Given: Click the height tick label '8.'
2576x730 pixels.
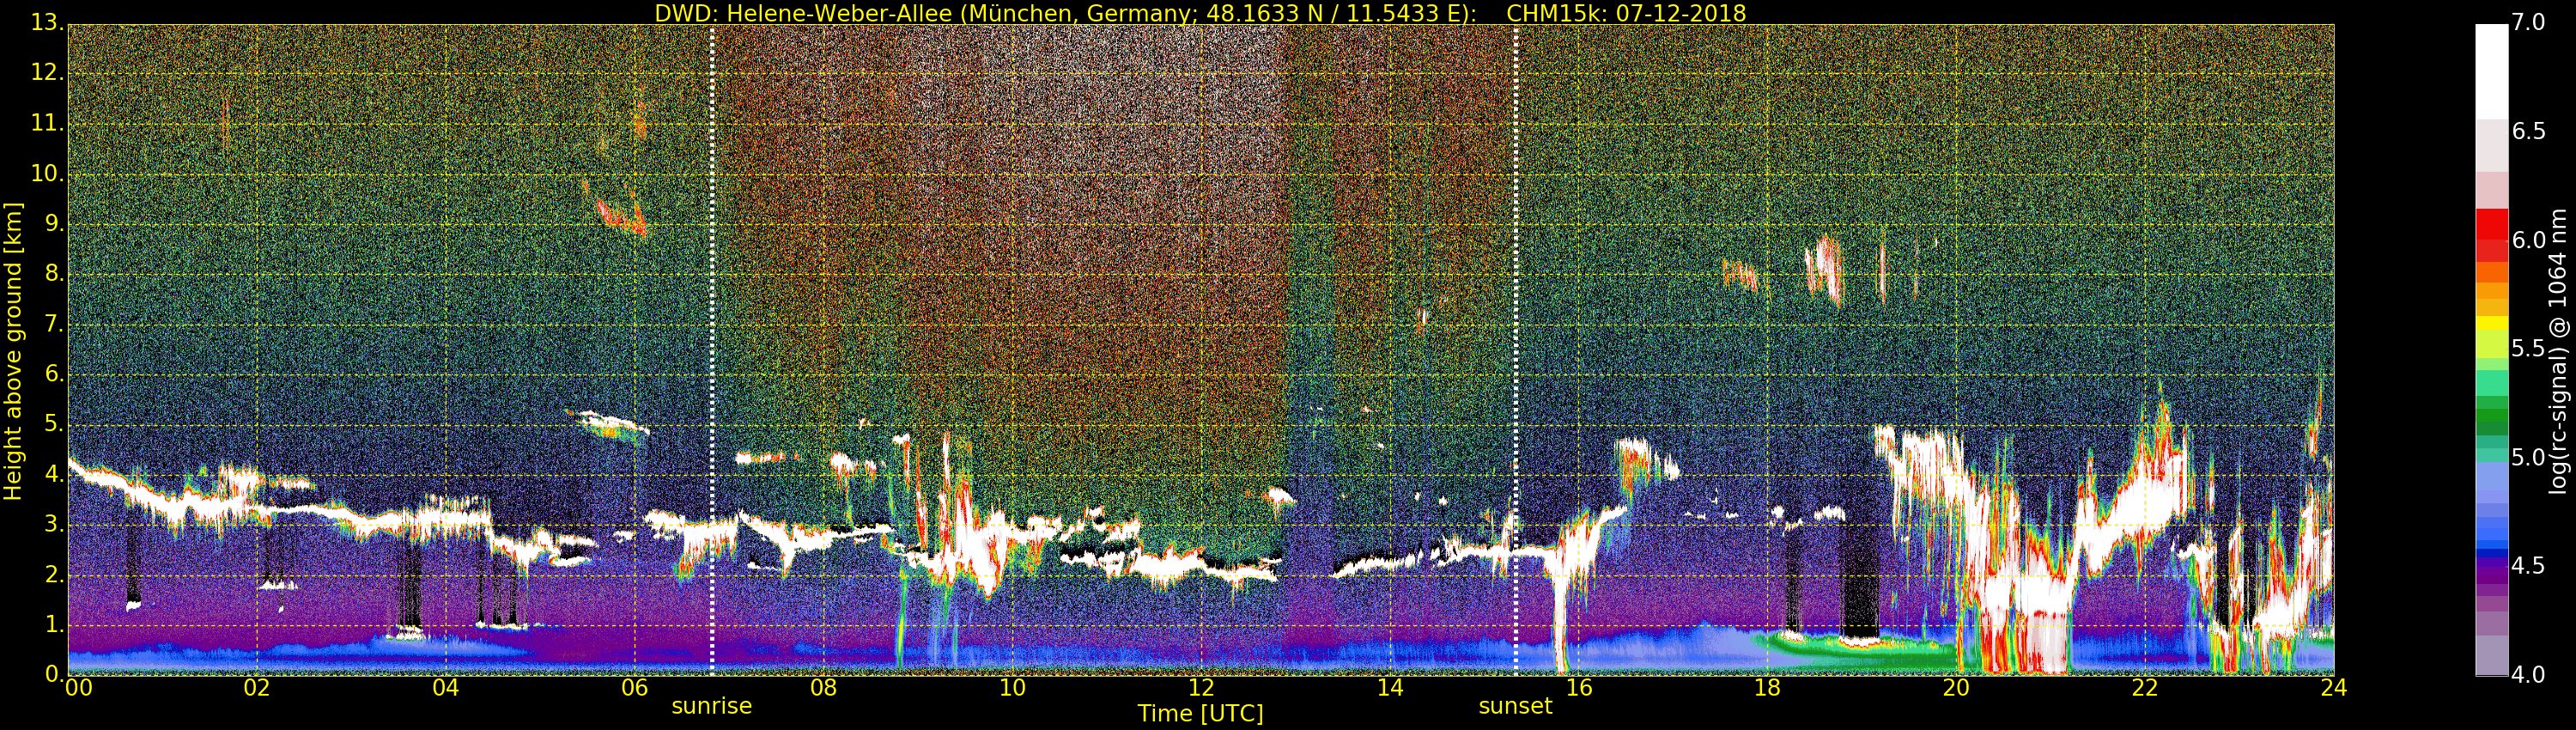Looking at the screenshot, I should point(54,273).
